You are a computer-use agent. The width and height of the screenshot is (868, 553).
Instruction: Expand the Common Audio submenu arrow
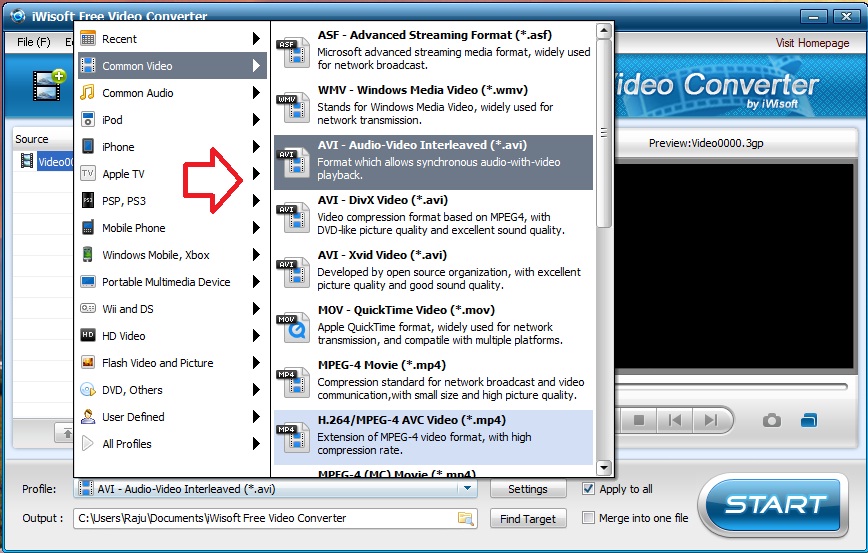point(256,92)
